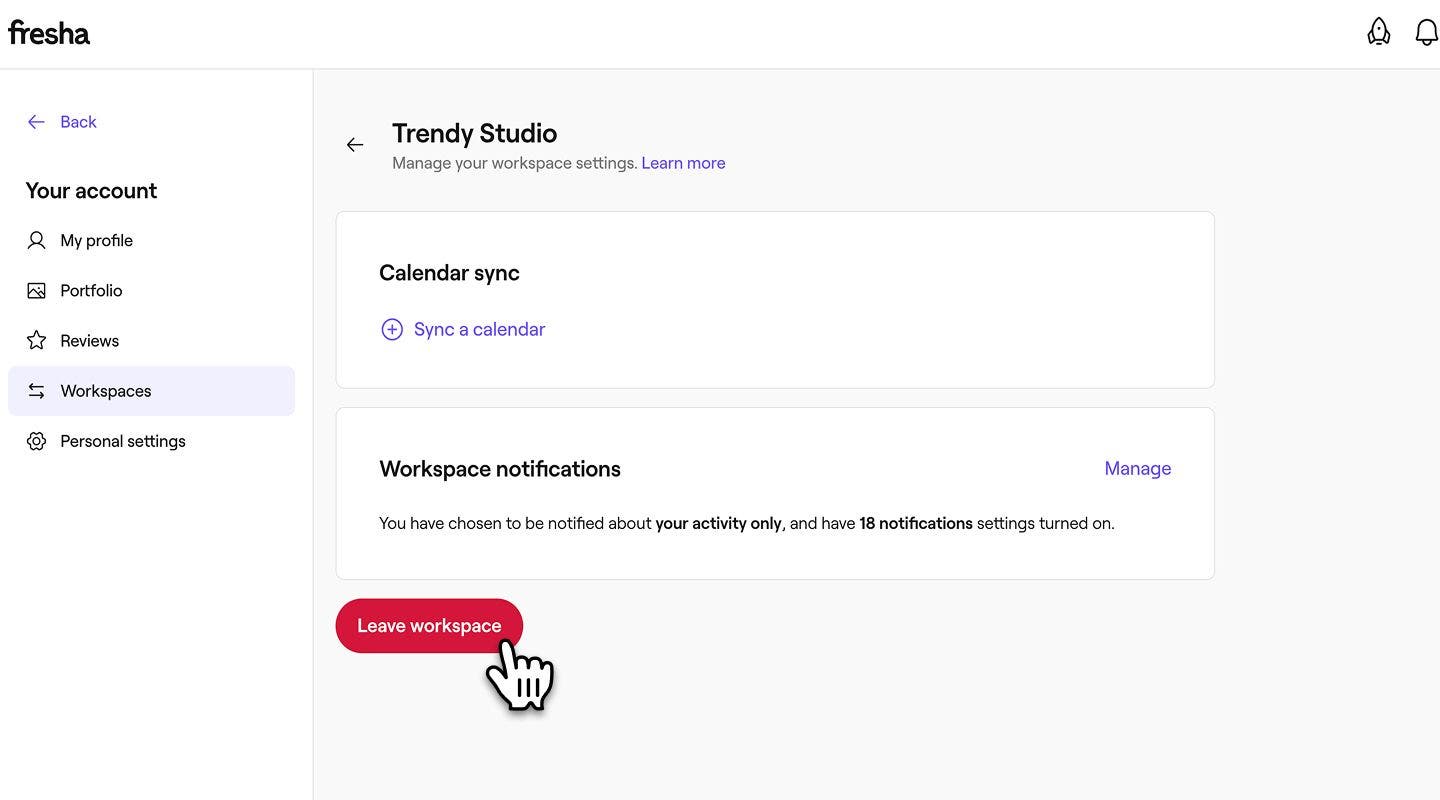Select the Workspaces menu item

106,391
